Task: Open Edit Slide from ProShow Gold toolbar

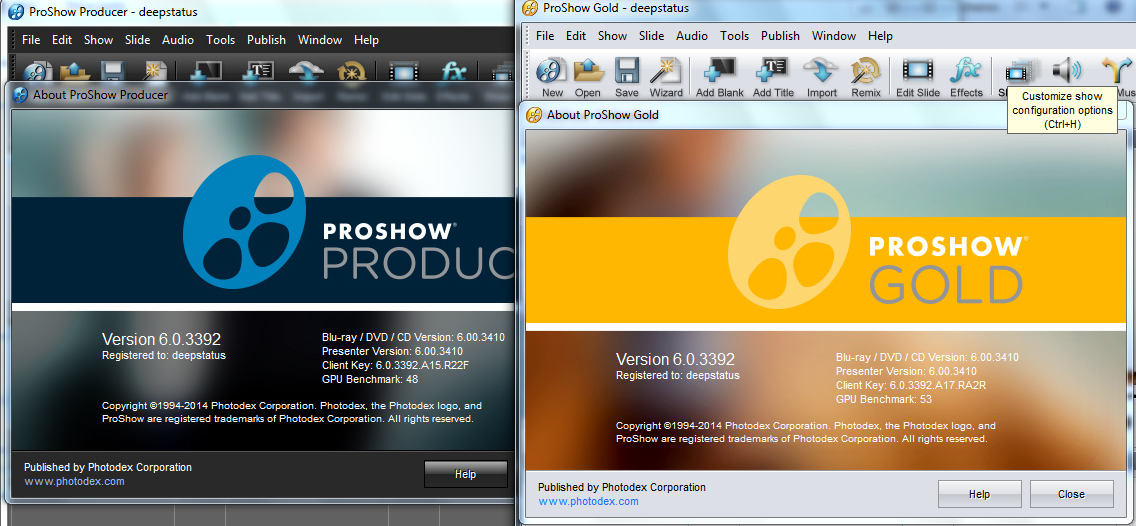Action: click(x=917, y=74)
